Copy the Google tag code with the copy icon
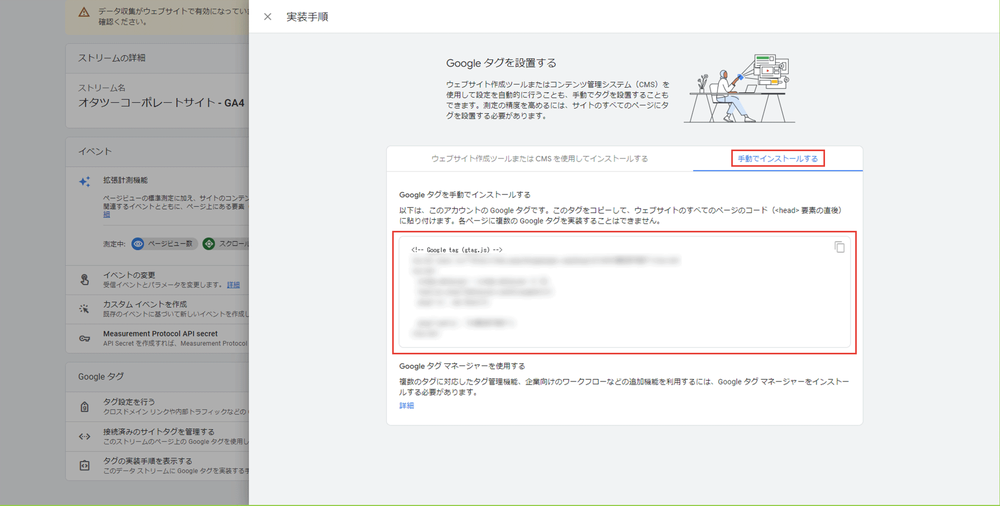 (839, 247)
